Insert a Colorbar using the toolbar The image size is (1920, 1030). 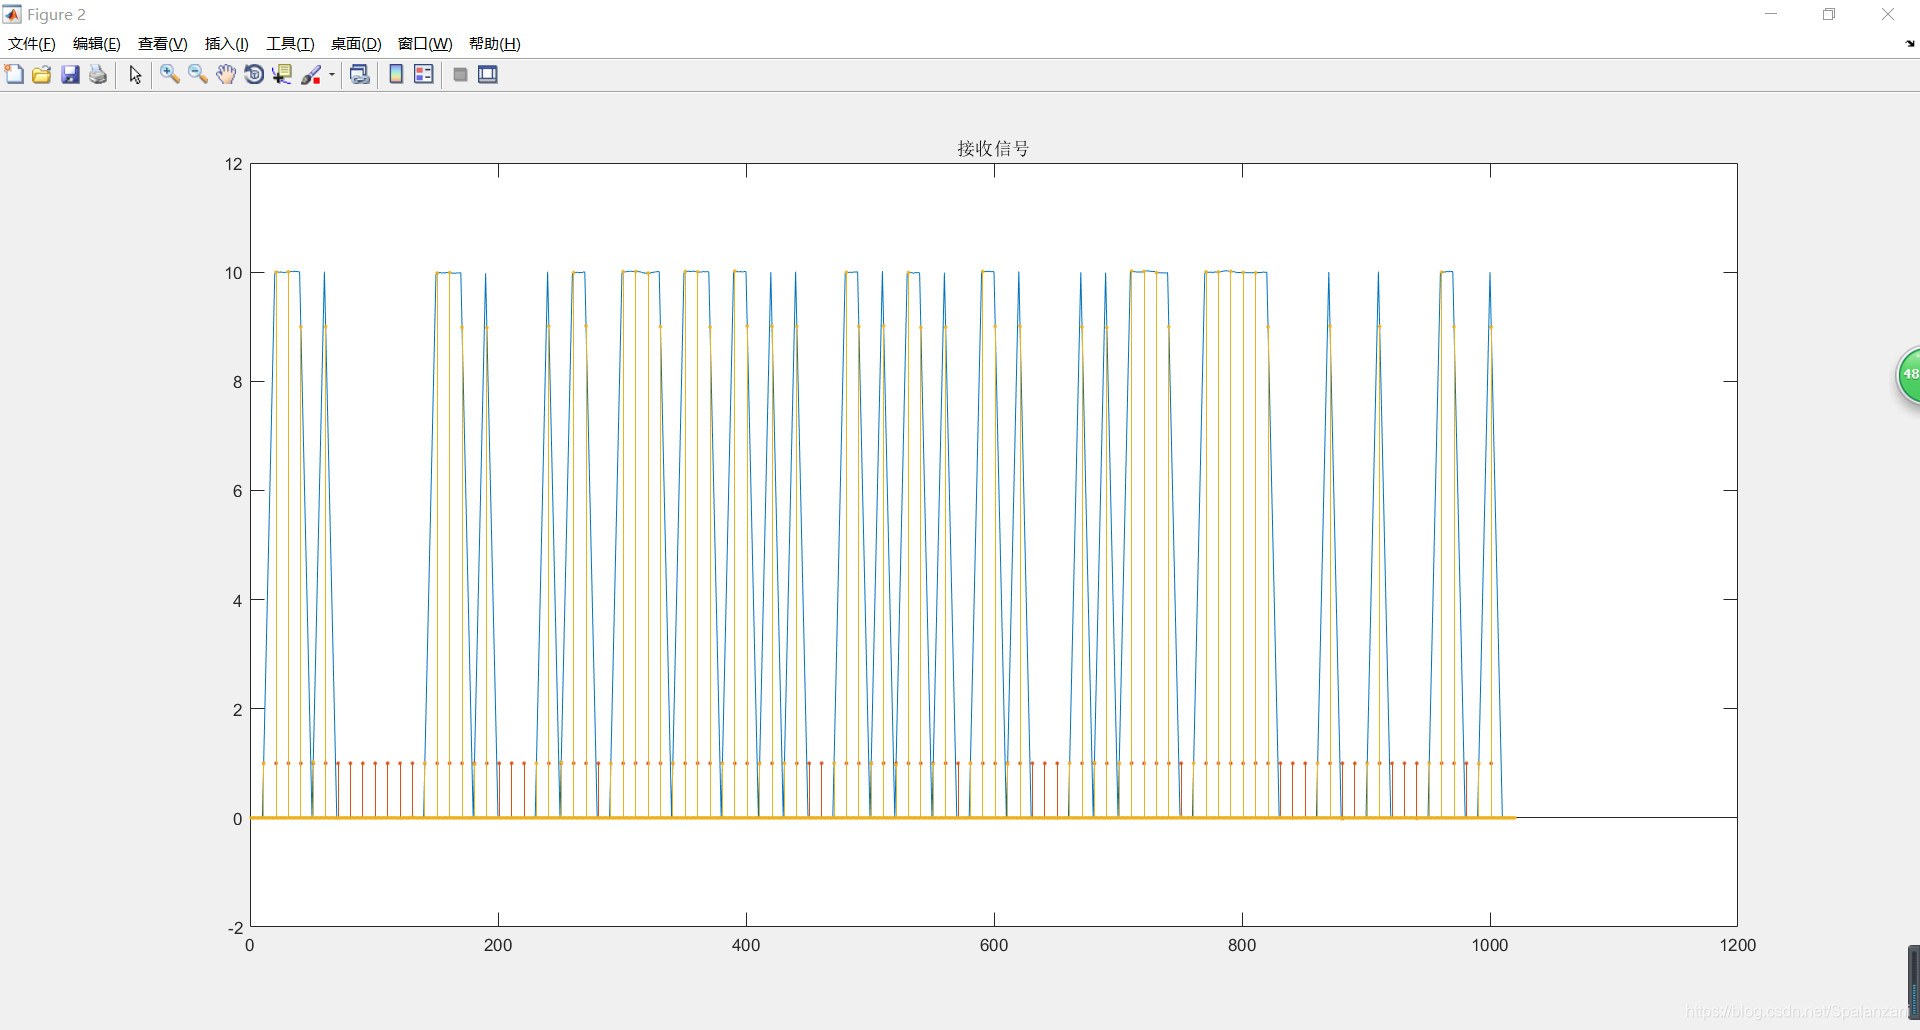click(x=396, y=75)
